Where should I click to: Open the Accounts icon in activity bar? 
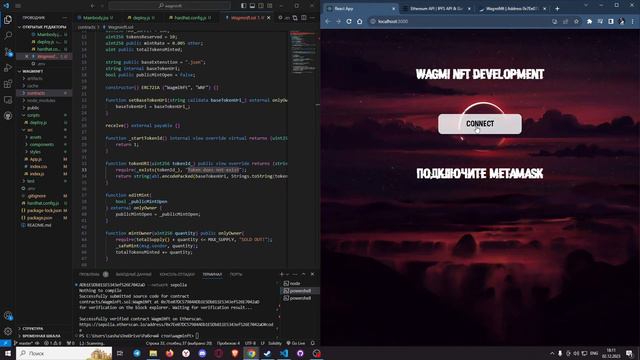(x=8, y=316)
